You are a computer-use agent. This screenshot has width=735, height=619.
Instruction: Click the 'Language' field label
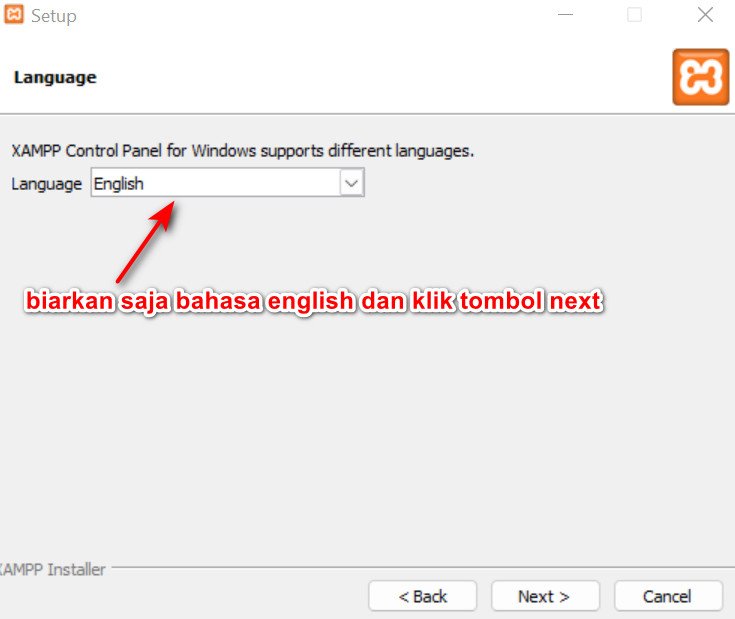point(46,184)
